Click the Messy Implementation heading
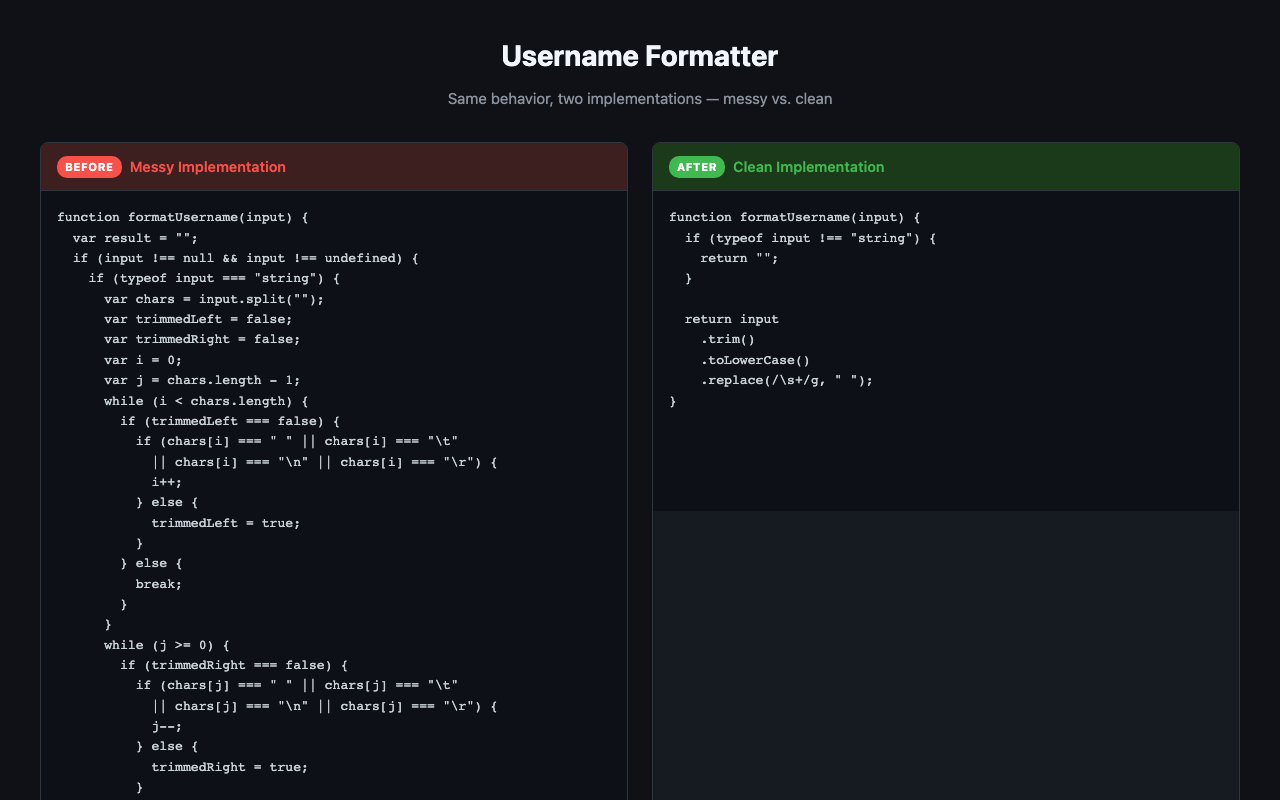The height and width of the screenshot is (800, 1280). click(x=208, y=167)
